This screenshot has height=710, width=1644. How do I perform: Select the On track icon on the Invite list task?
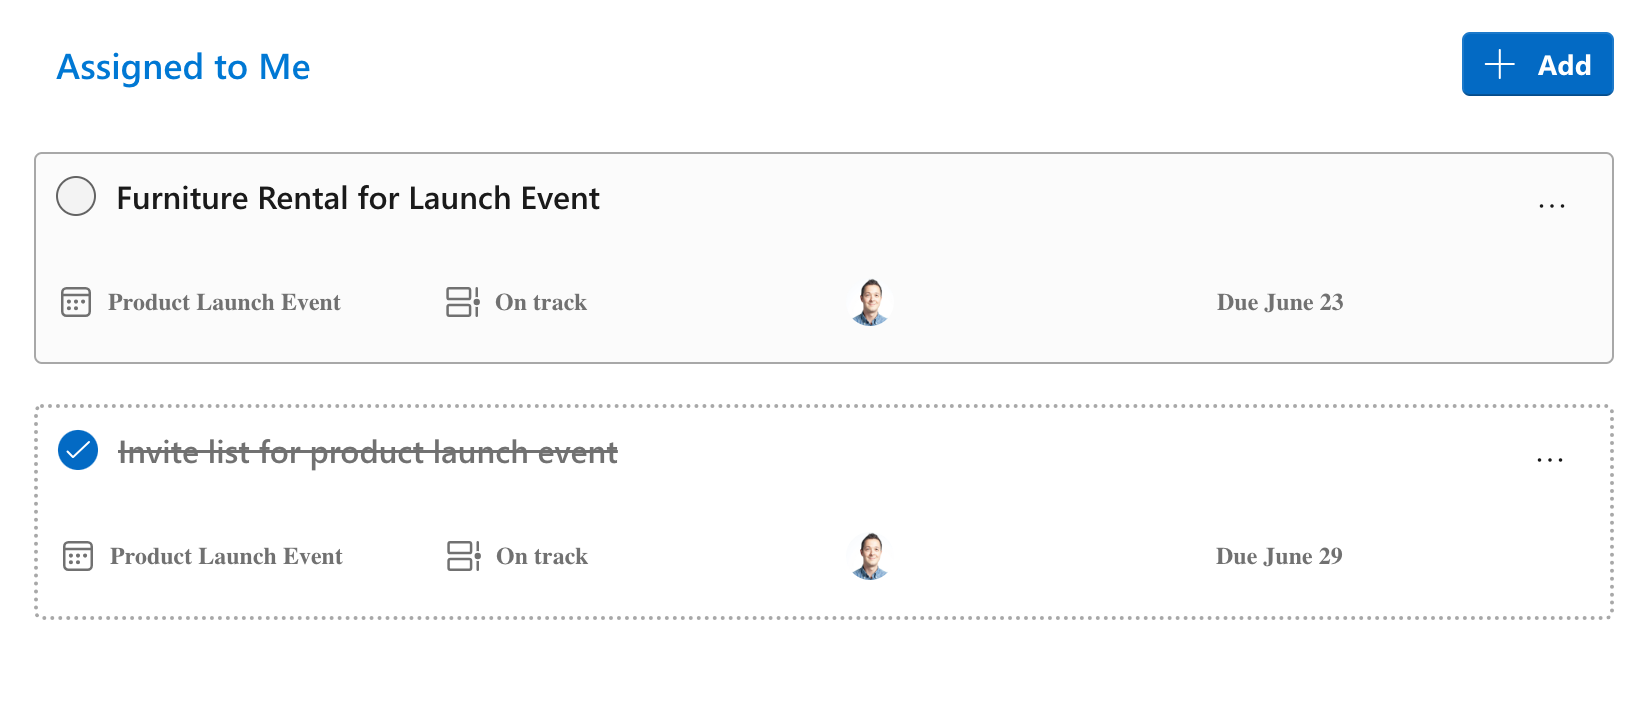tap(462, 556)
